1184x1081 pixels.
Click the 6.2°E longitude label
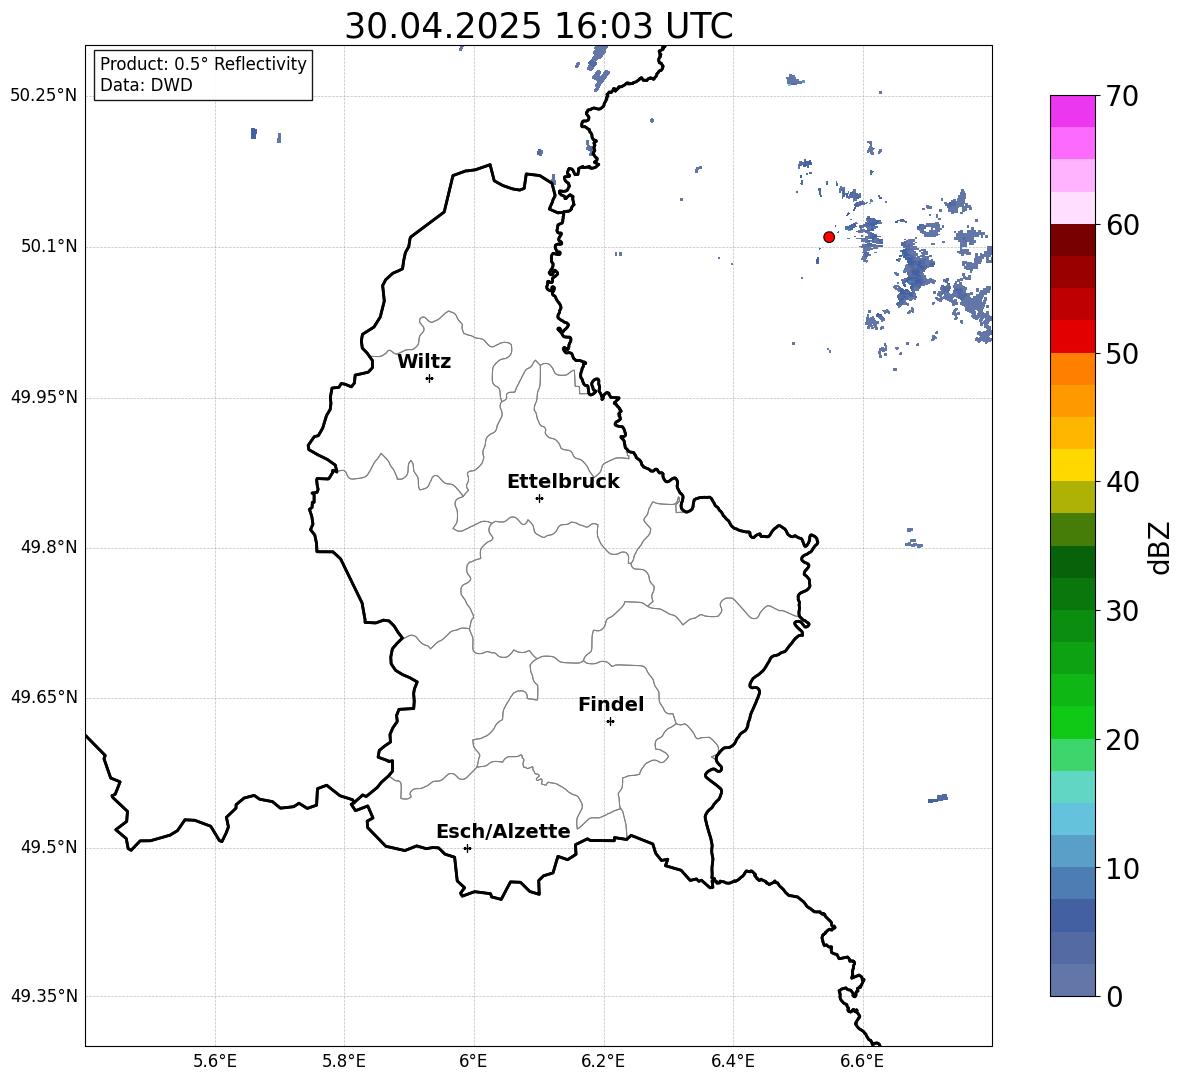(603, 1062)
